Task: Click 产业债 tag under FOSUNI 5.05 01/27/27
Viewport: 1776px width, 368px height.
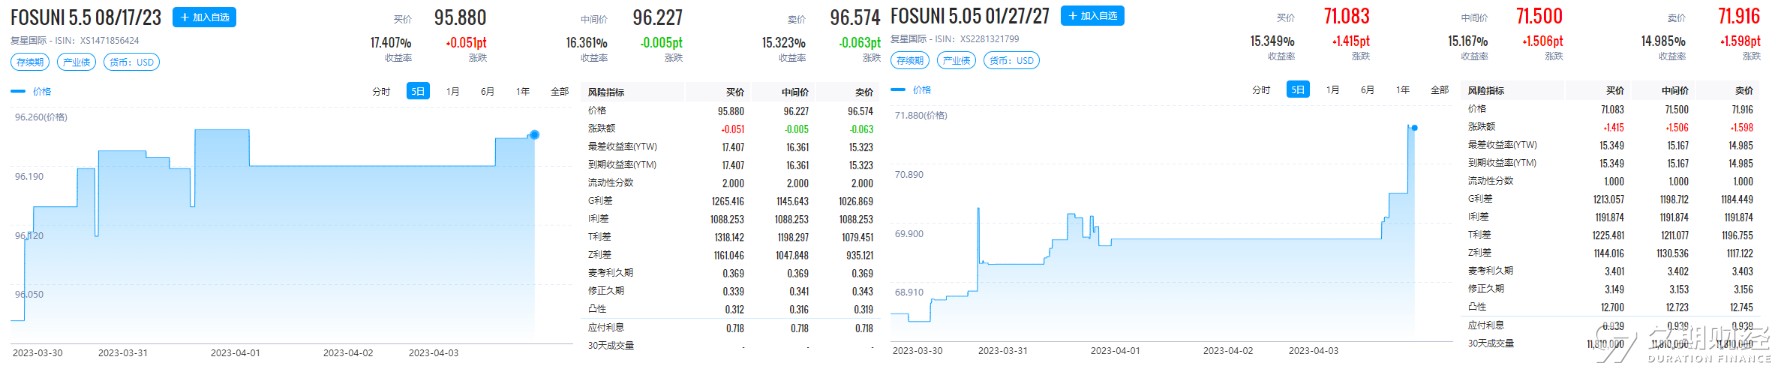Action: 956,60
